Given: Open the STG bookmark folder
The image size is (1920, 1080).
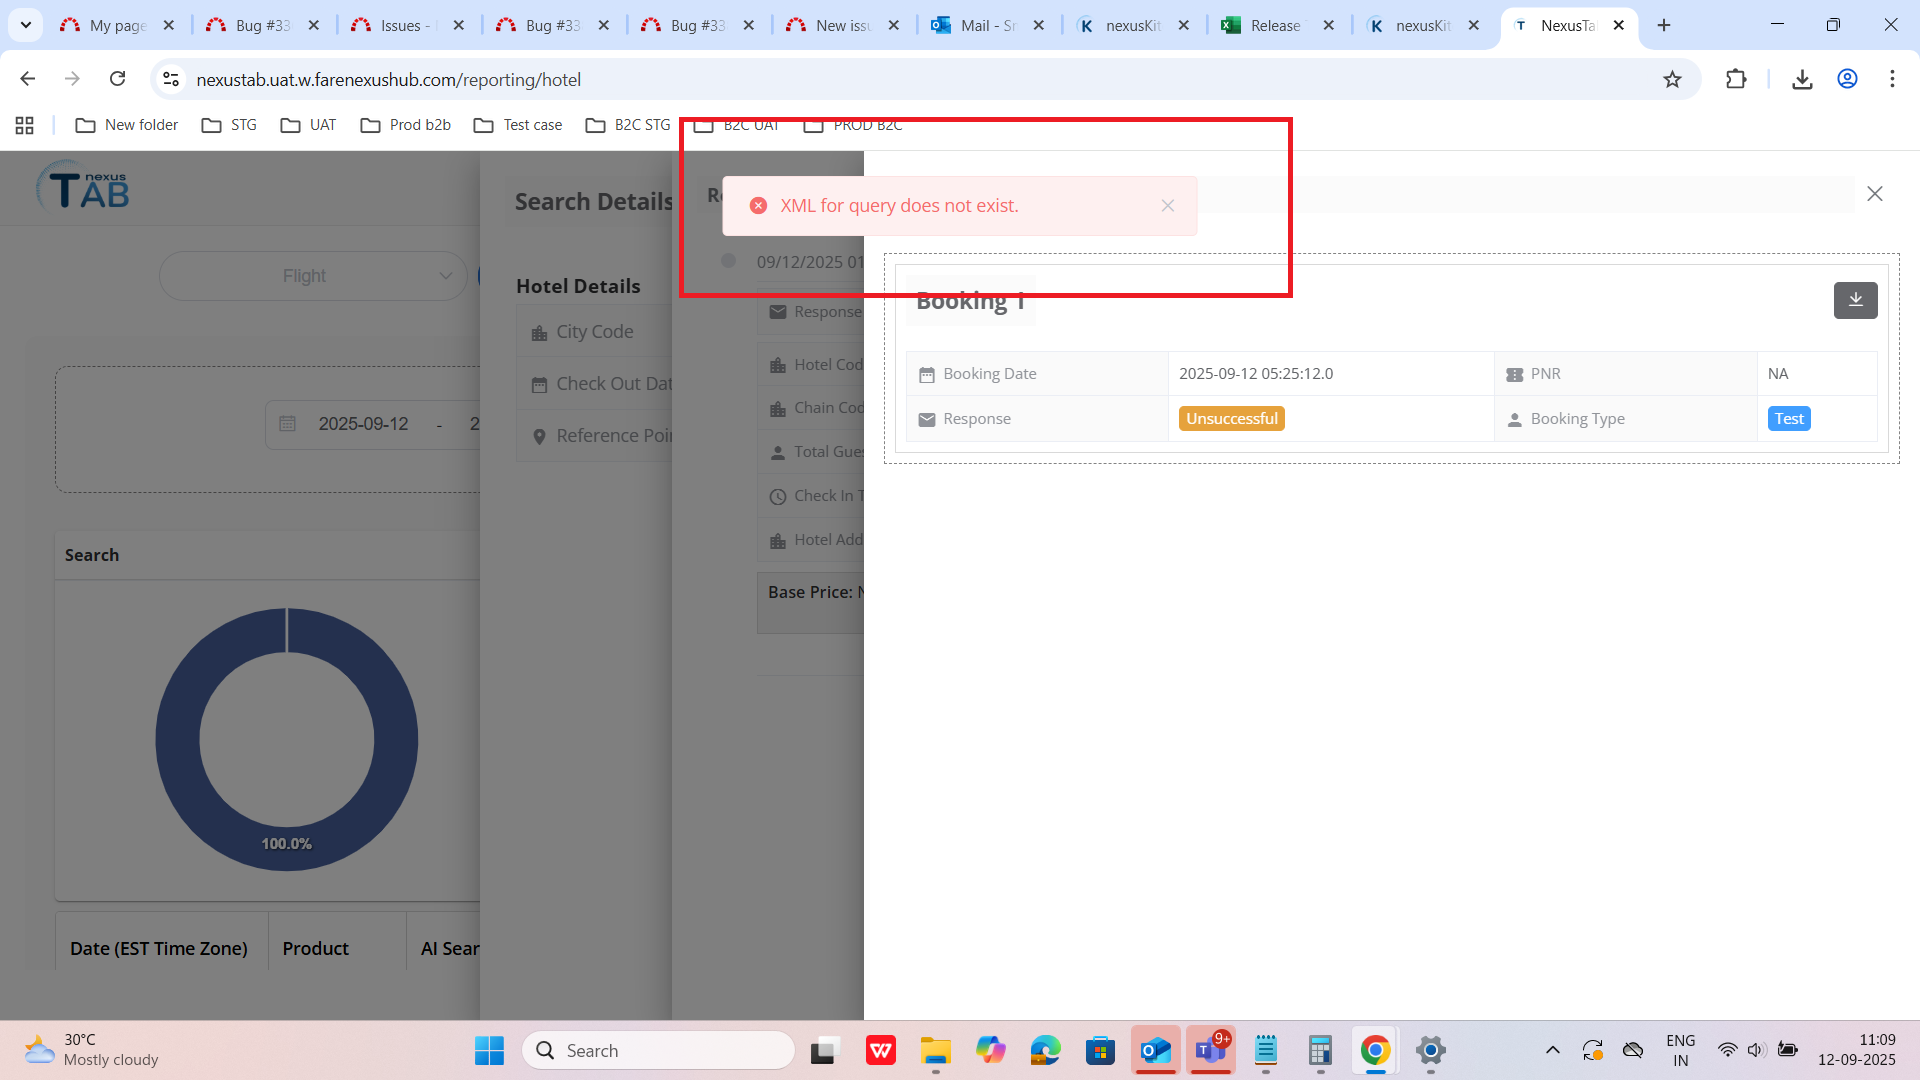Looking at the screenshot, I should (229, 125).
